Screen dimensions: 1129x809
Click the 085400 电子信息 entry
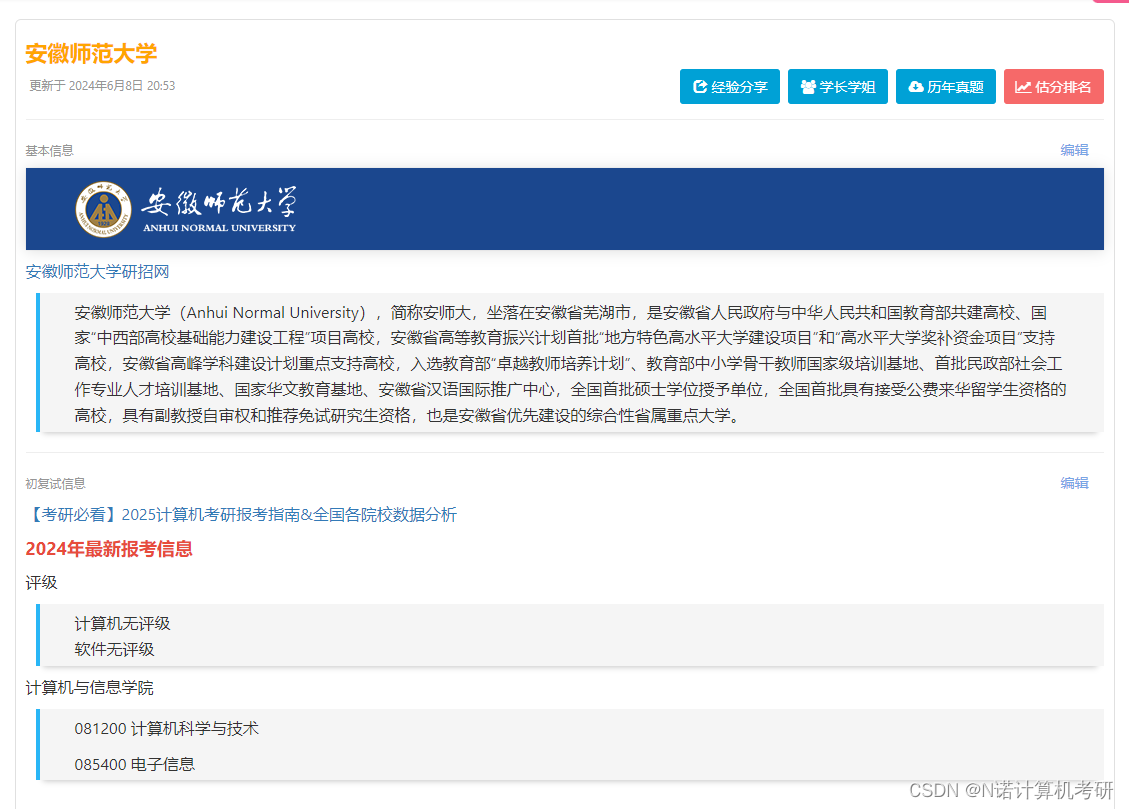click(x=135, y=764)
